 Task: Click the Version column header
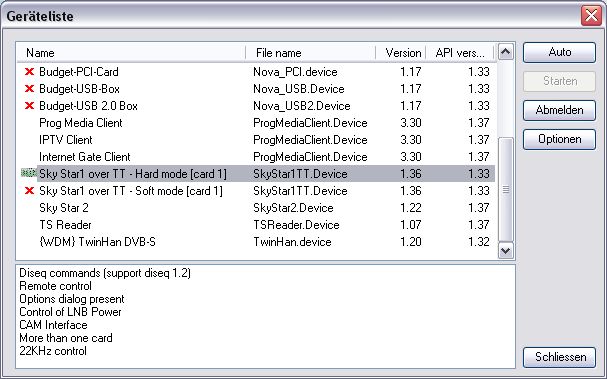point(401,53)
